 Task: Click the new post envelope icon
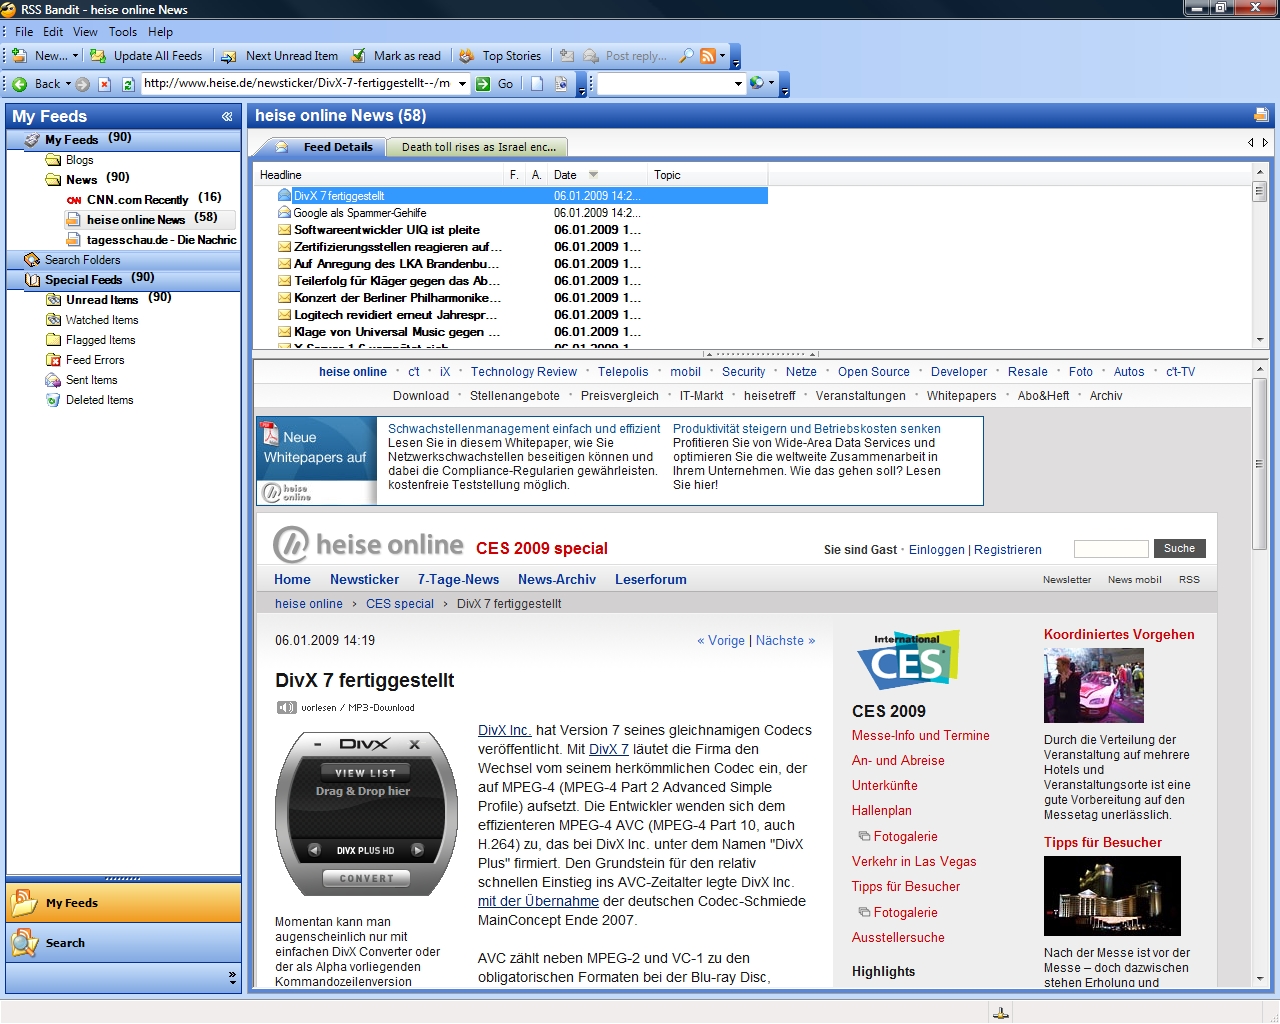pos(567,56)
